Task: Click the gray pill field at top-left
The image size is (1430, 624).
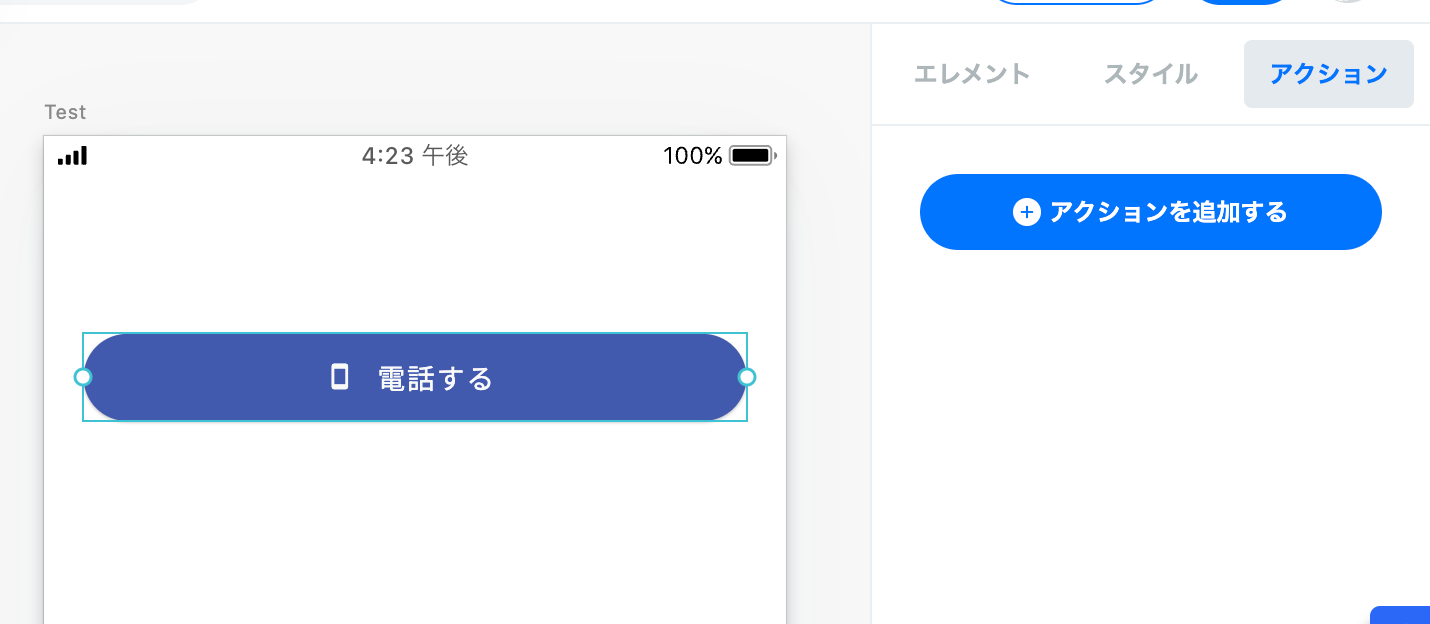Action: [100, 3]
